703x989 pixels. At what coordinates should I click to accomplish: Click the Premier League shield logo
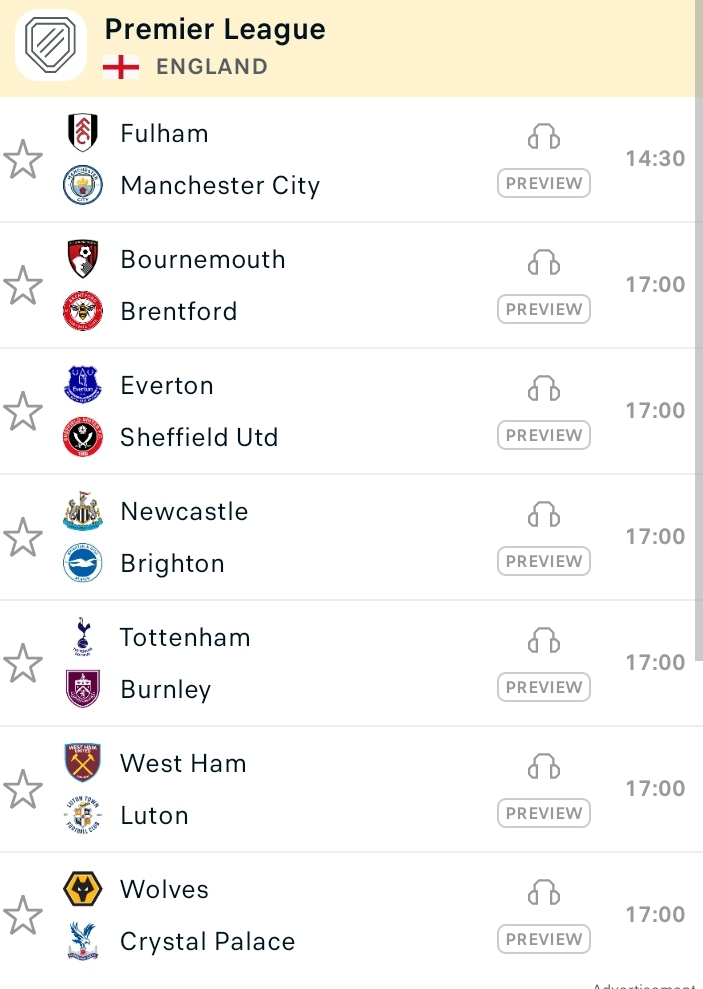point(50,45)
